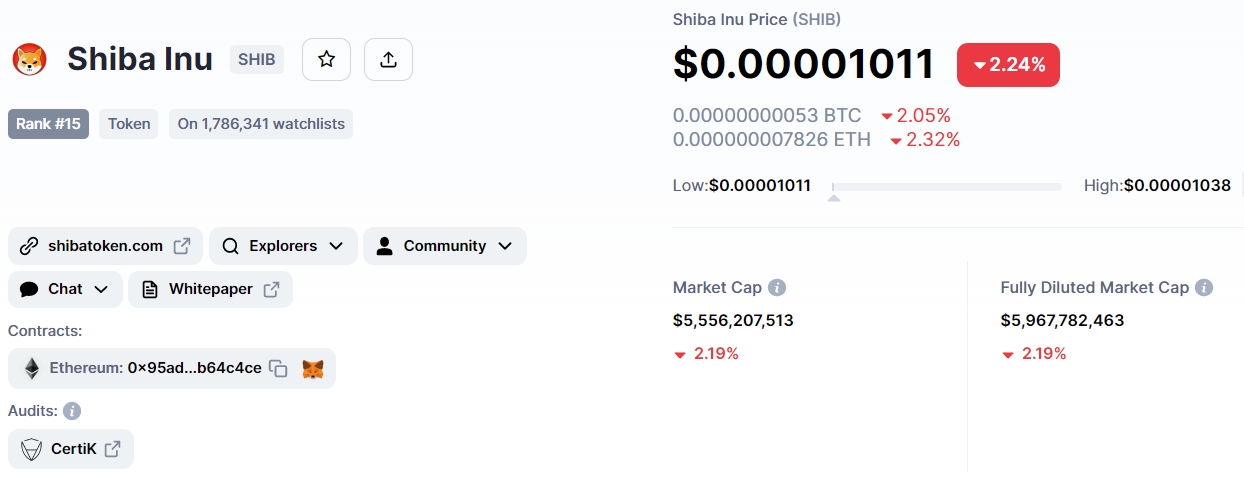Image resolution: width=1244 pixels, height=486 pixels.
Task: Open the CertiK audit link
Action: pyautogui.click(x=71, y=449)
